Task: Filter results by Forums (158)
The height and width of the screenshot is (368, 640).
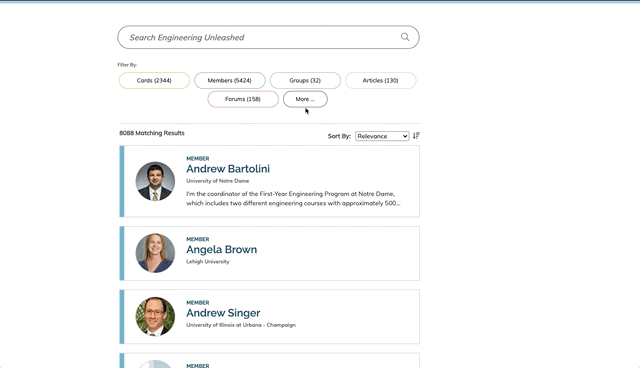Action: pyautogui.click(x=243, y=99)
